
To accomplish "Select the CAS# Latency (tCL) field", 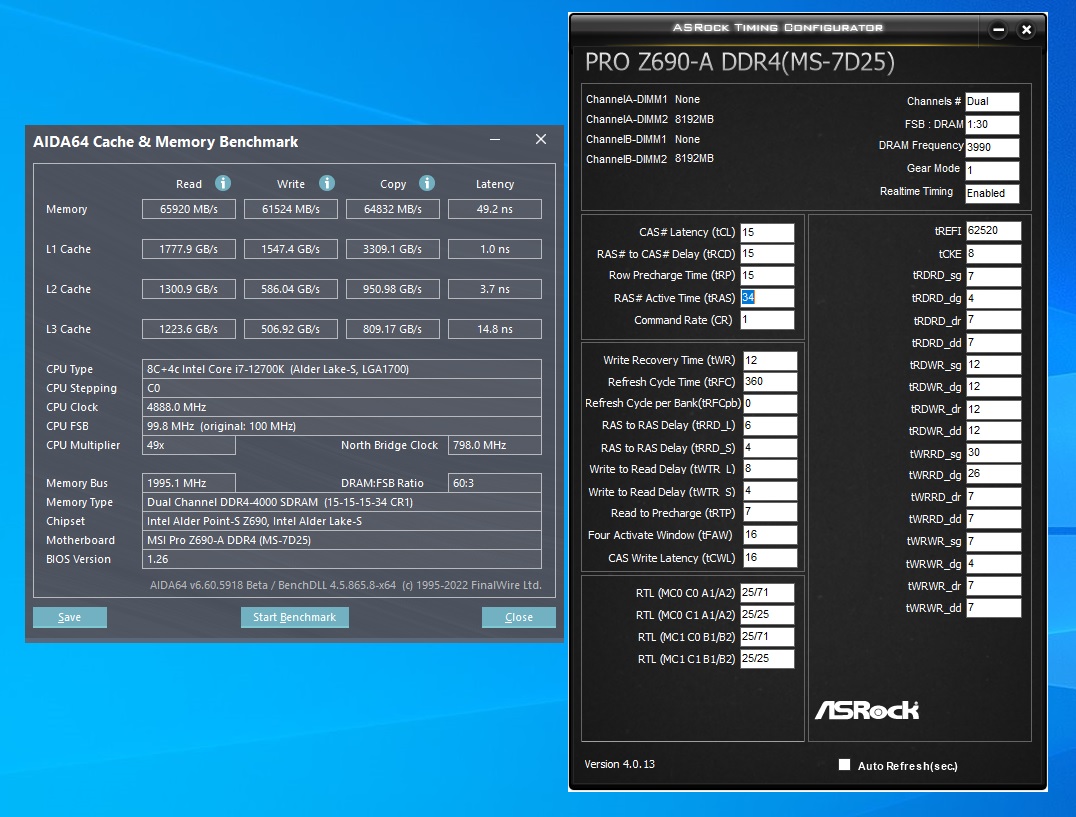I will (x=767, y=233).
